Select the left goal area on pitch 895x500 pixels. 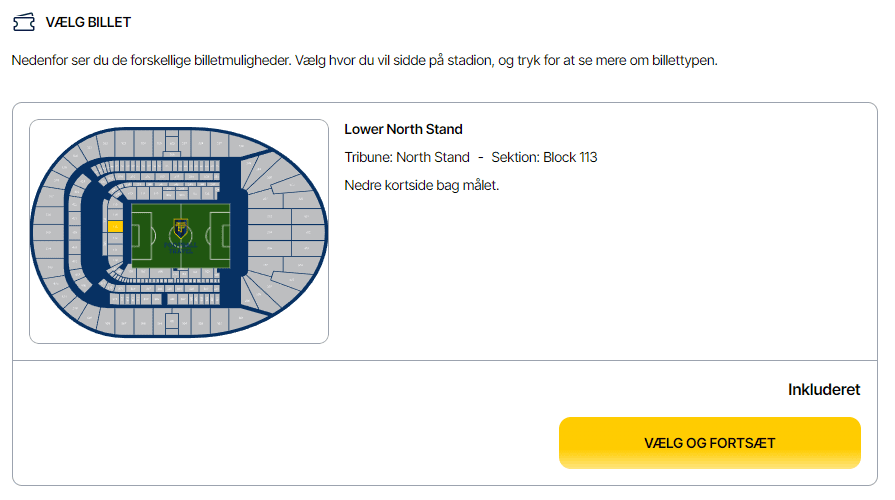141,235
